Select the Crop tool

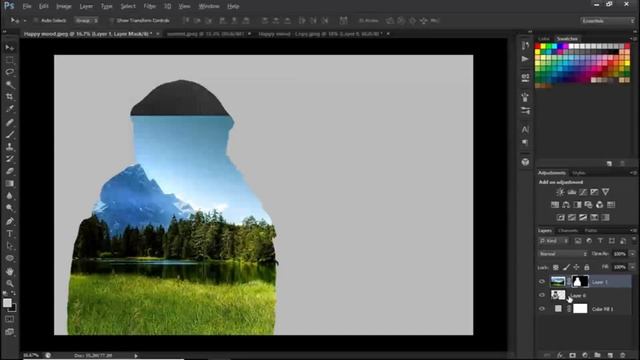pyautogui.click(x=10, y=97)
